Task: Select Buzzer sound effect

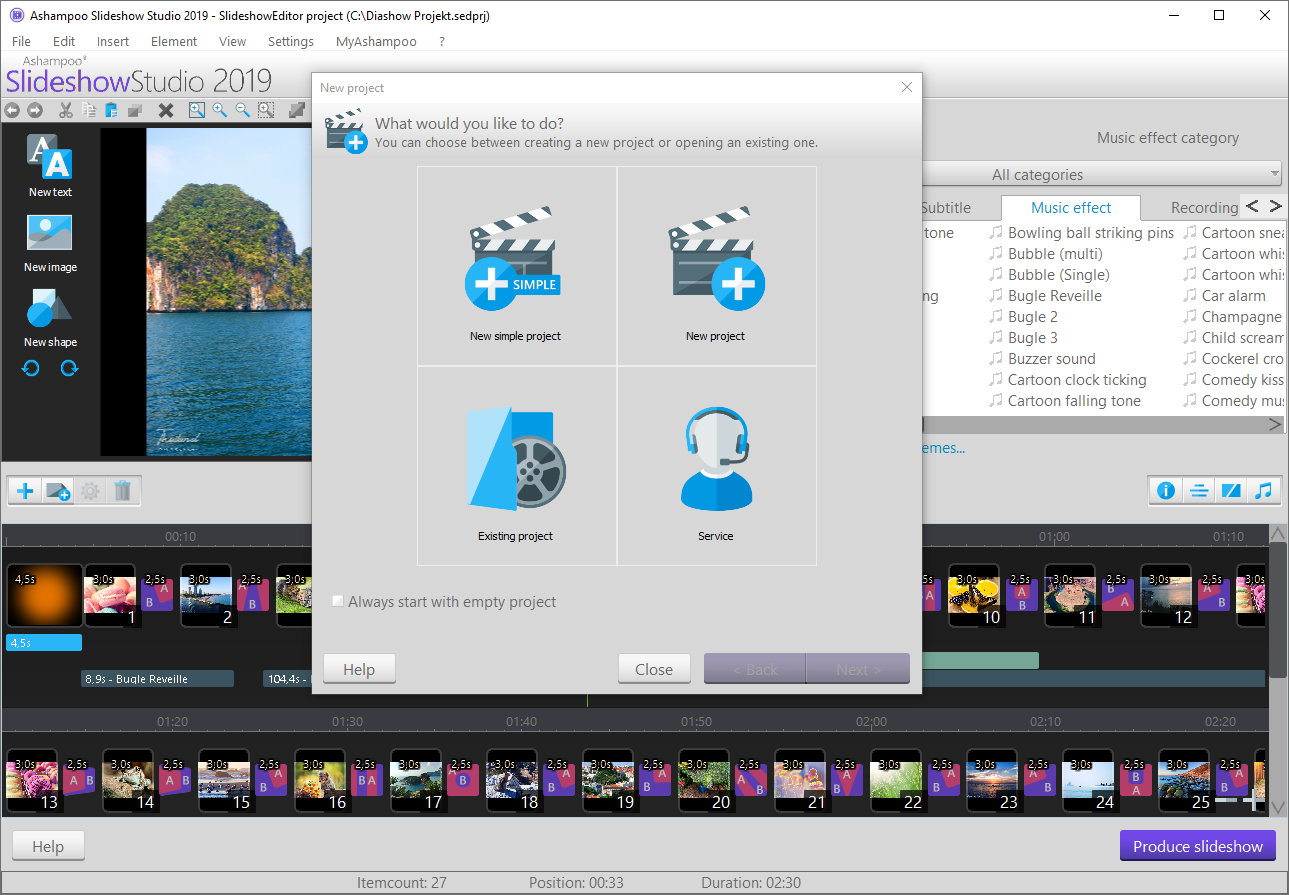Action: pyautogui.click(x=1042, y=358)
